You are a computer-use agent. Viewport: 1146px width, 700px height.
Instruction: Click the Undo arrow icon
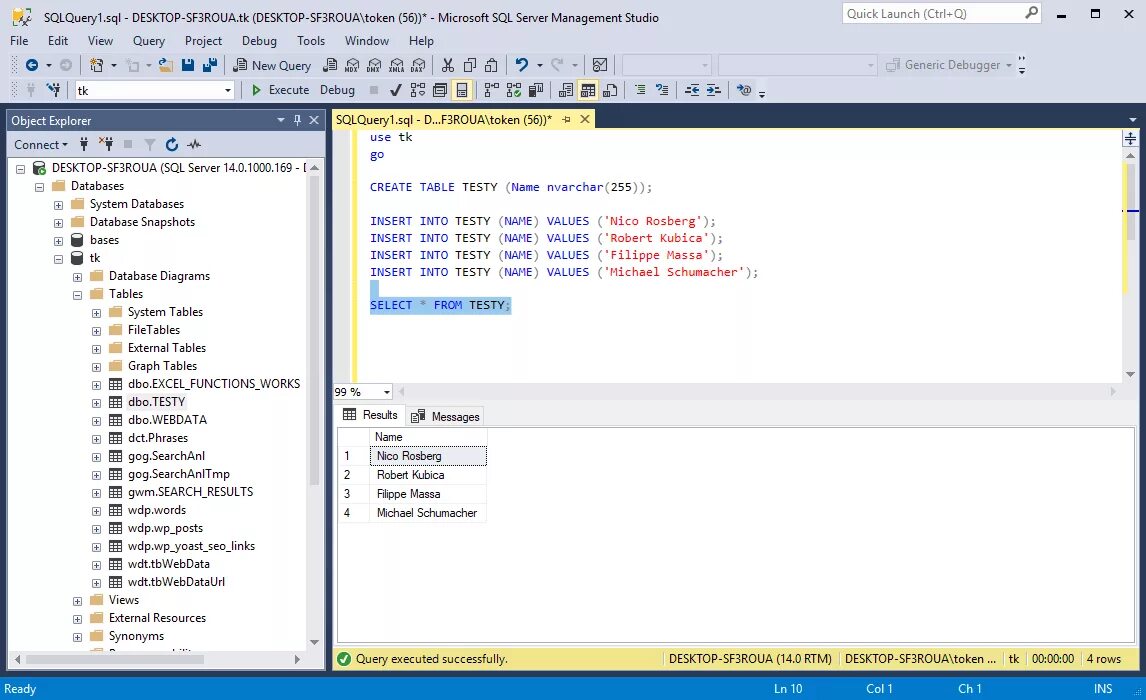[521, 65]
